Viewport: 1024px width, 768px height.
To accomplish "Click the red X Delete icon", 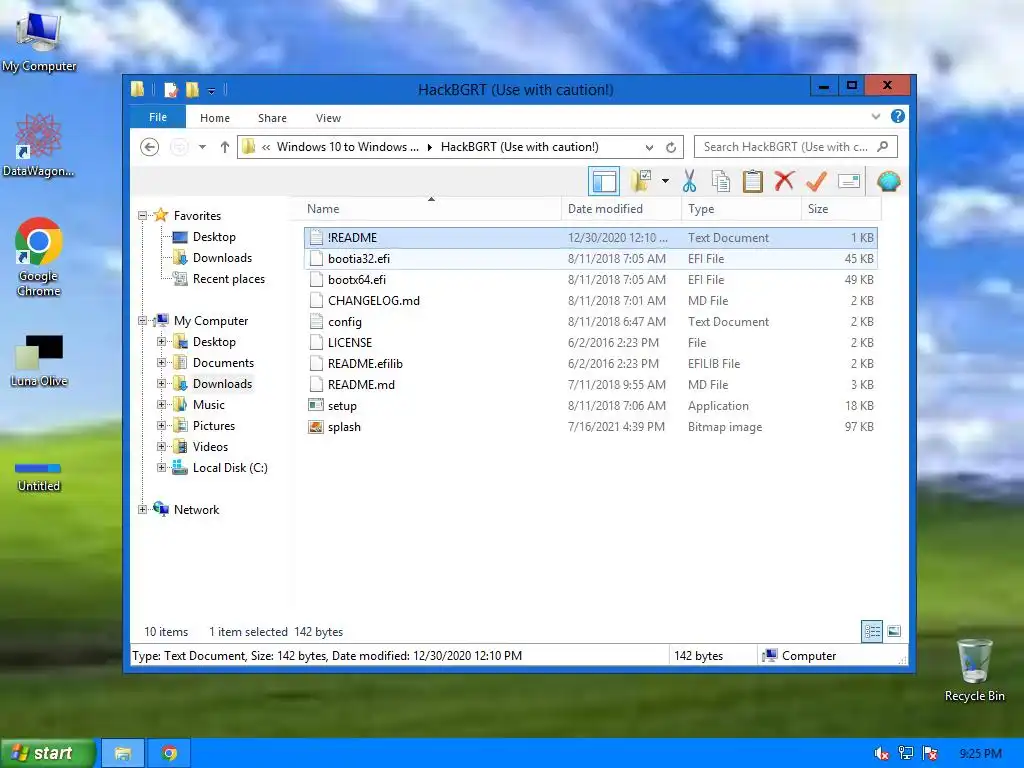I will click(784, 181).
